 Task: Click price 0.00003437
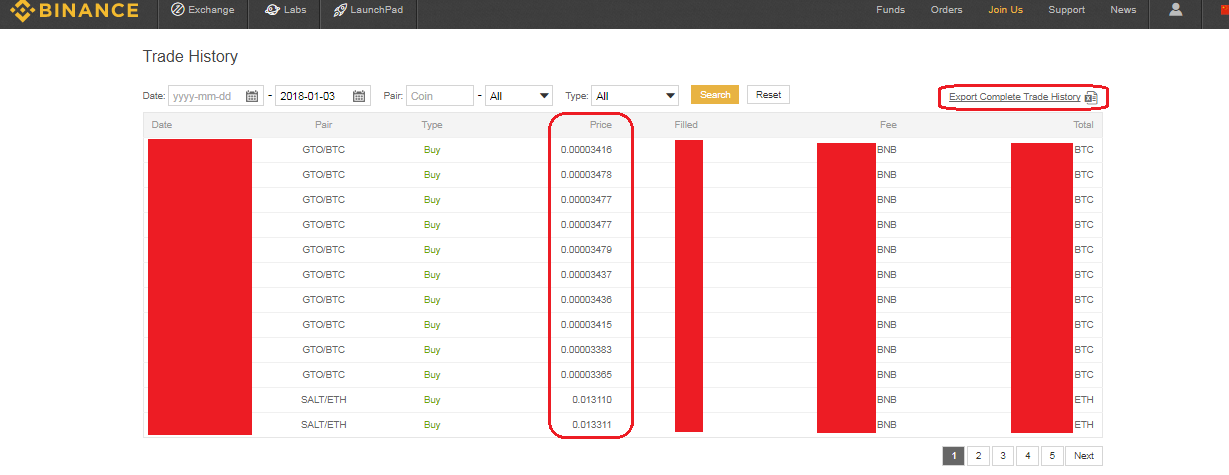pos(586,275)
